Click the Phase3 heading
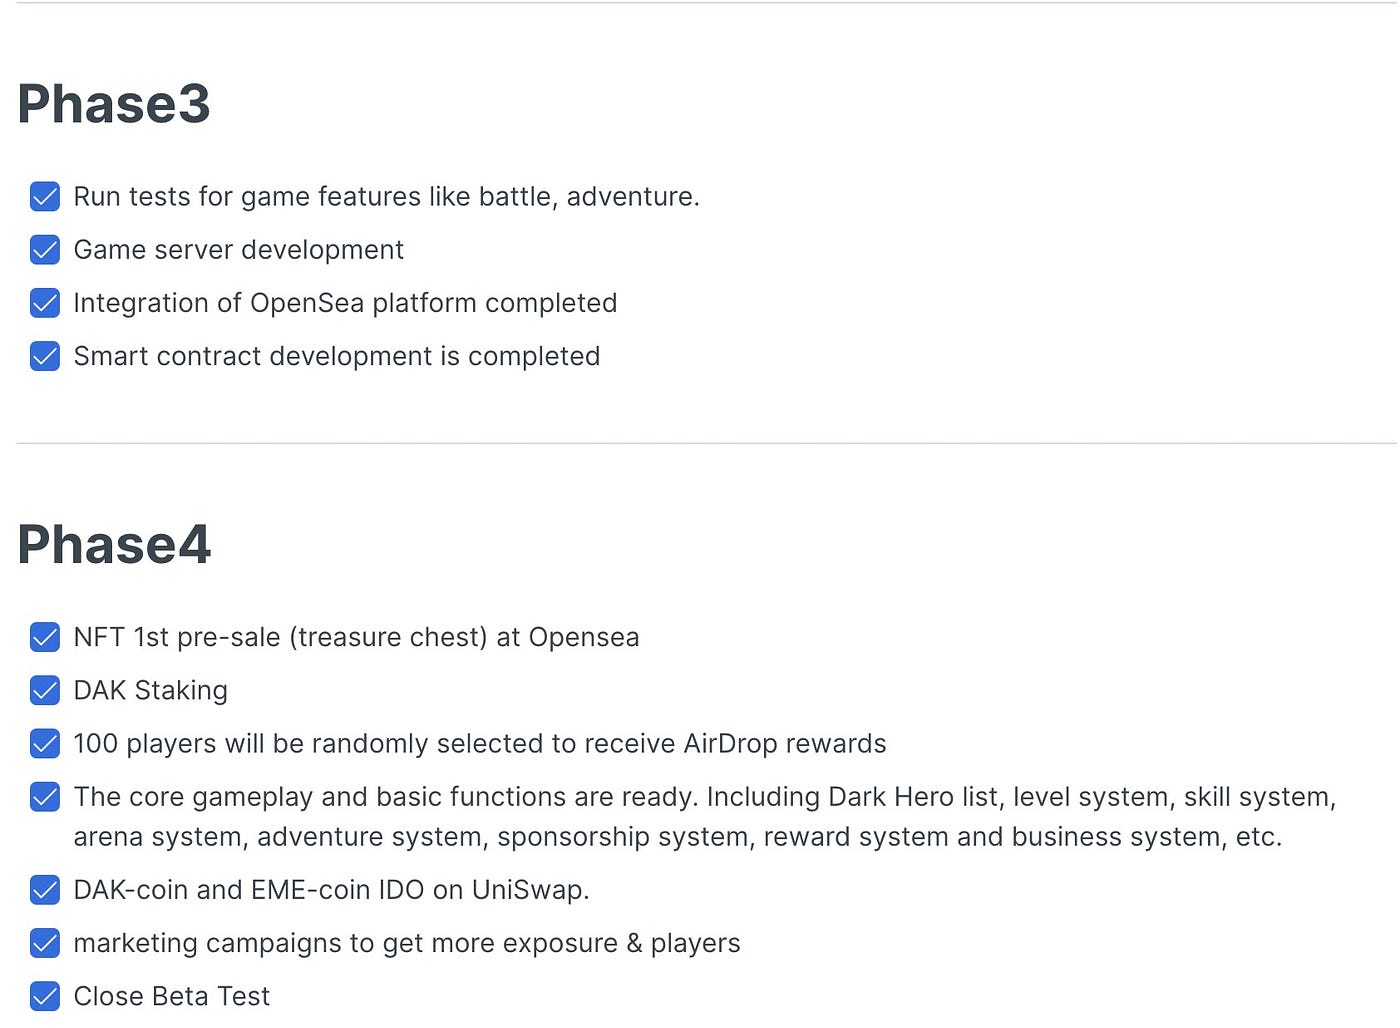The height and width of the screenshot is (1028, 1400). [114, 104]
